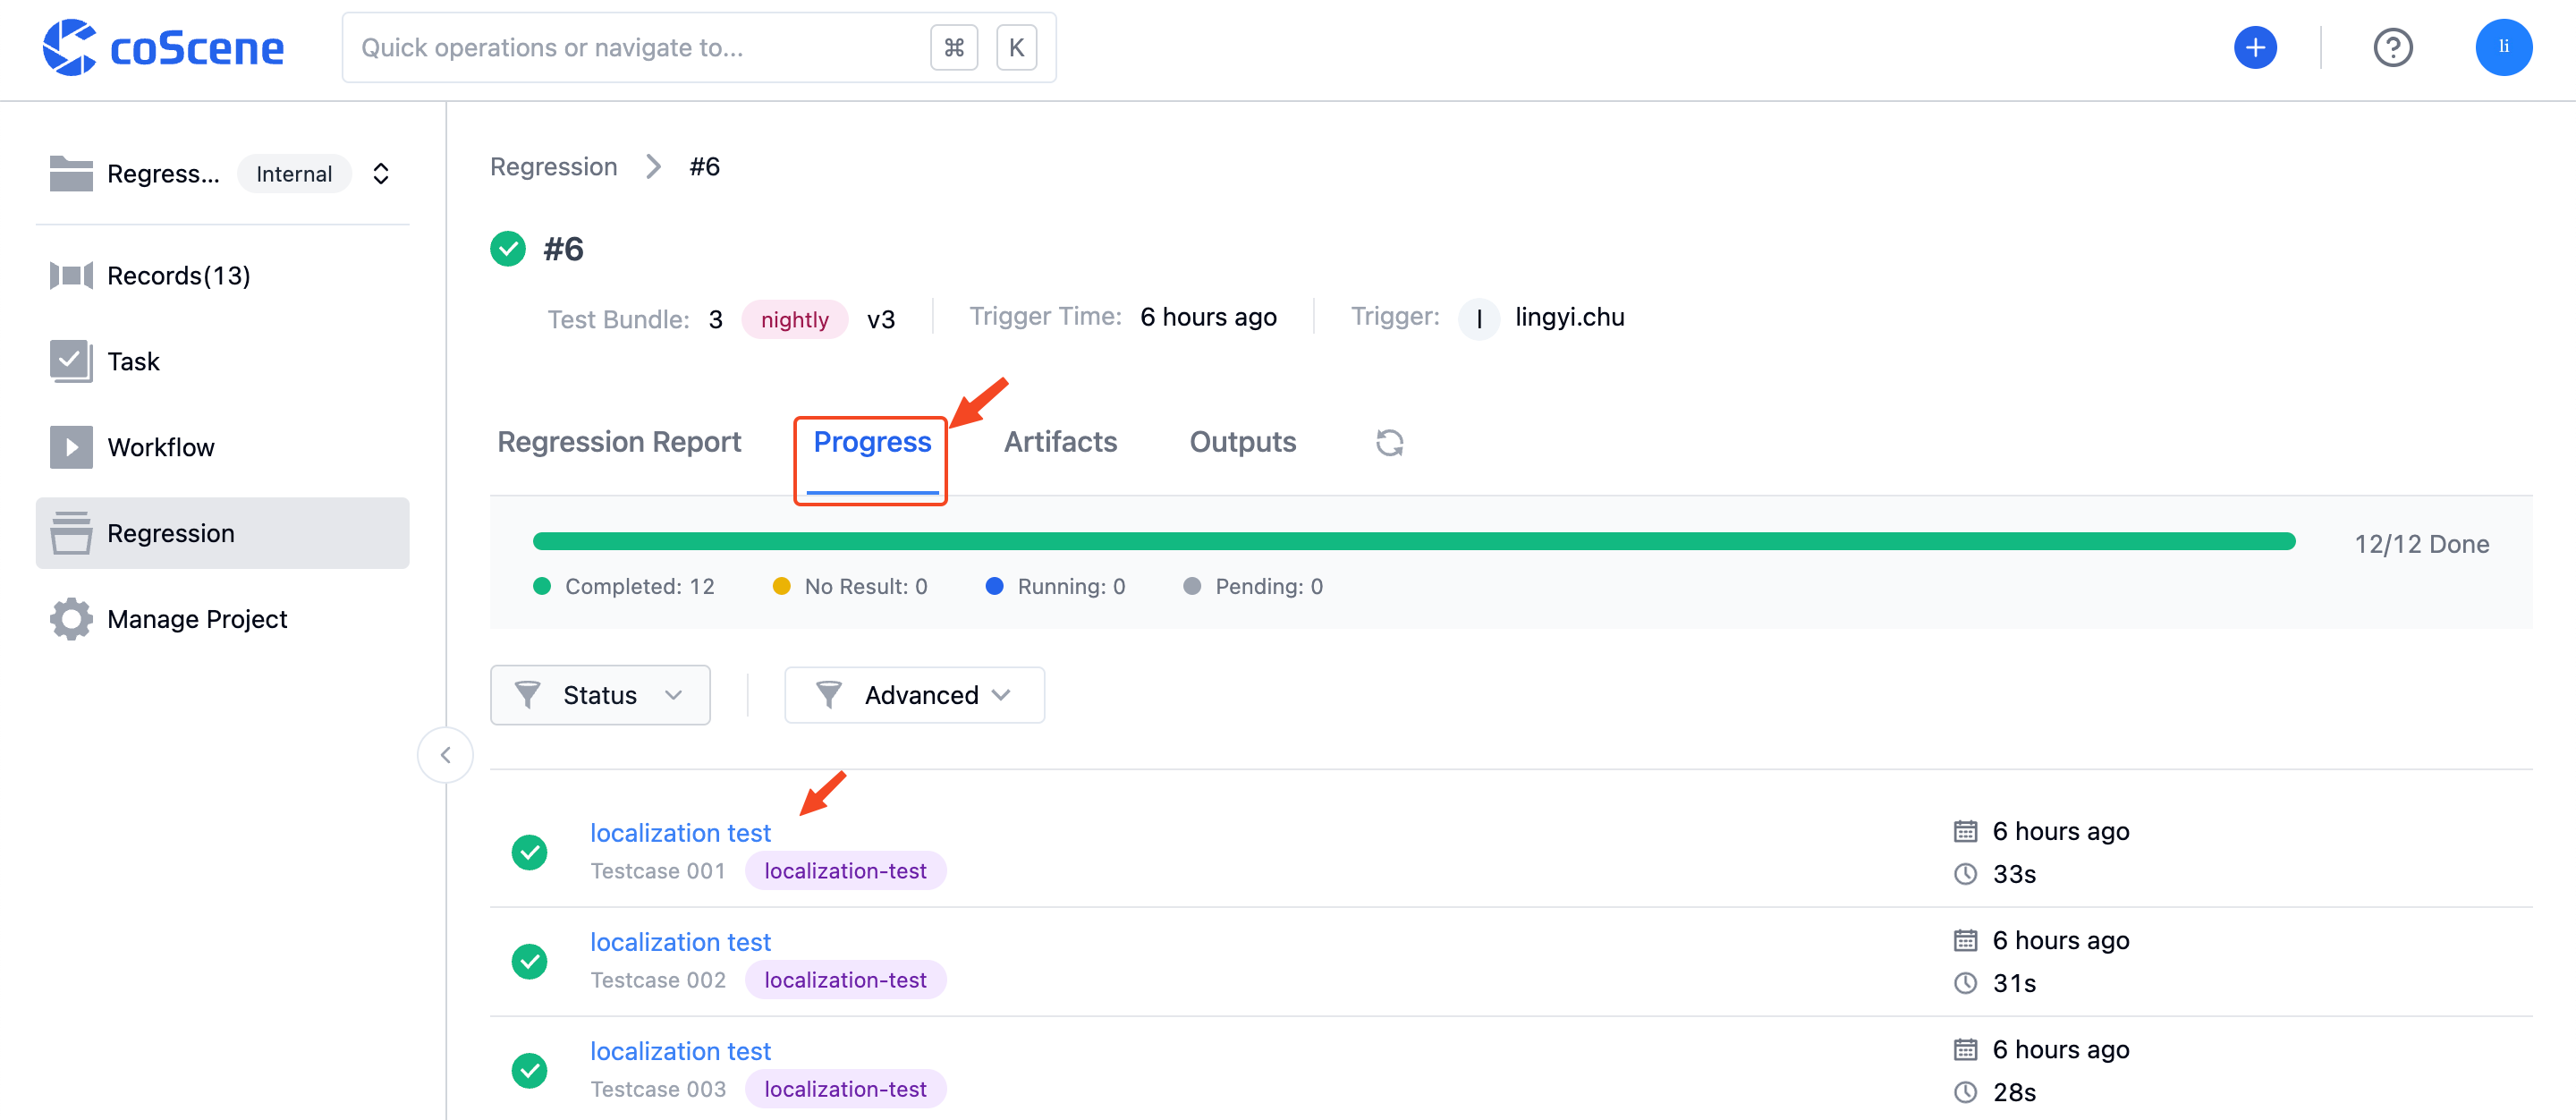Click the refresh/reload icon next to Outputs tab

(x=1388, y=440)
